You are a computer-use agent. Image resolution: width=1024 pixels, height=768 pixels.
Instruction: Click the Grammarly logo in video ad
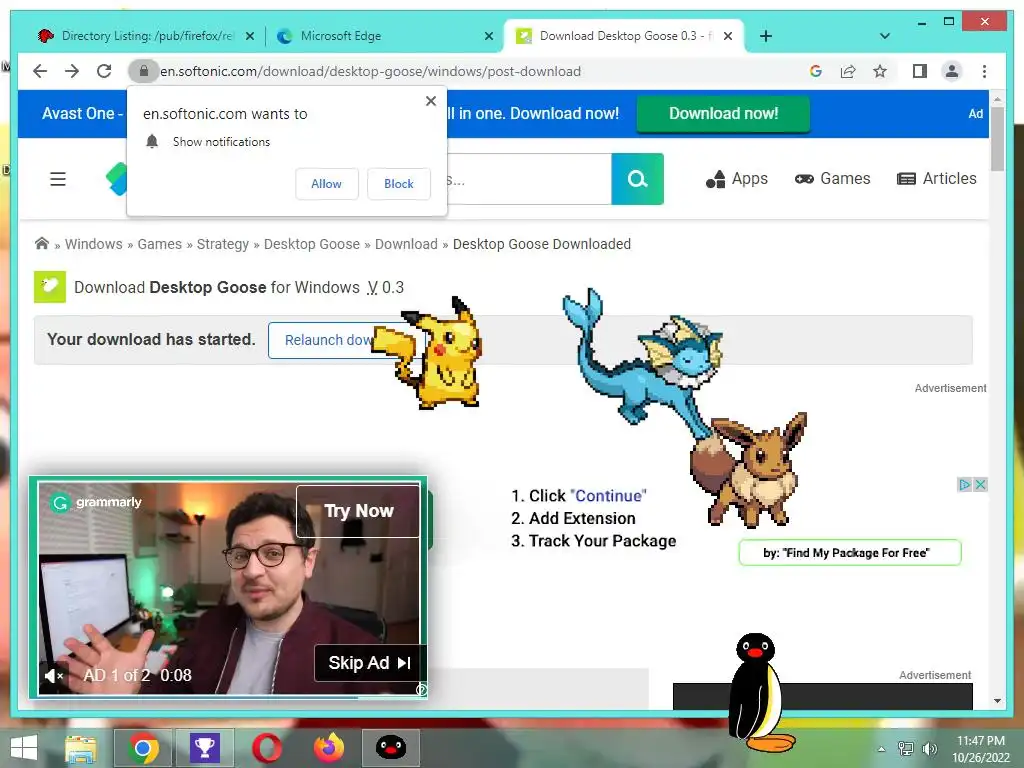(x=96, y=502)
